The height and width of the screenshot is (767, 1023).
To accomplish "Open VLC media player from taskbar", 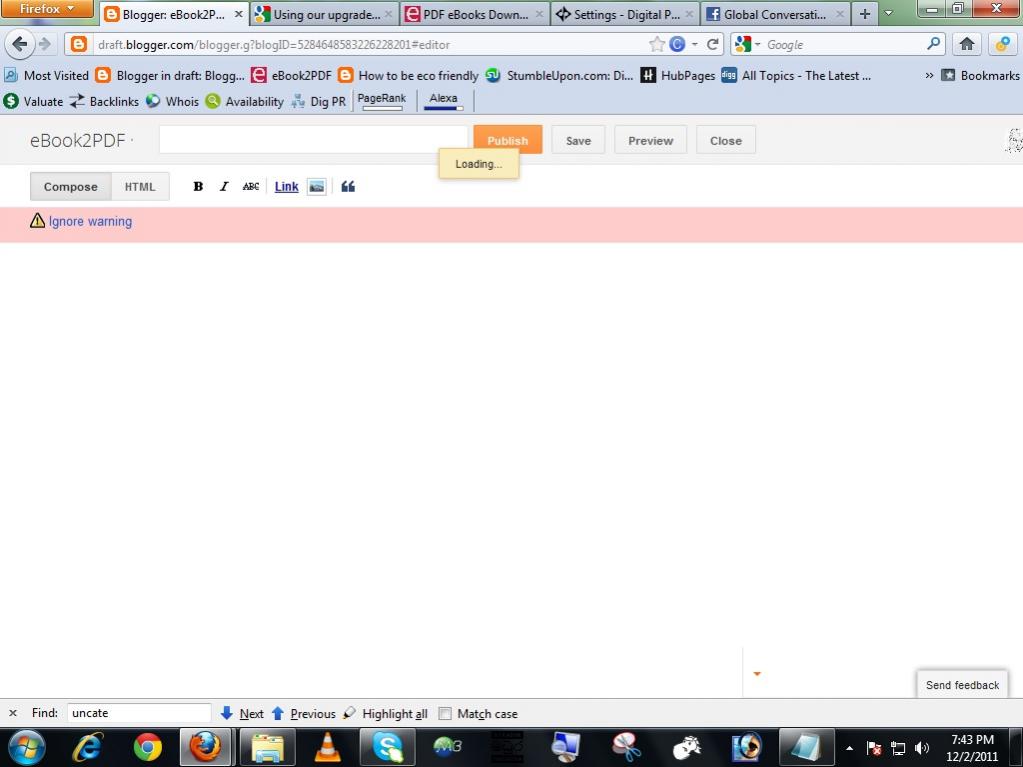I will pos(328,747).
